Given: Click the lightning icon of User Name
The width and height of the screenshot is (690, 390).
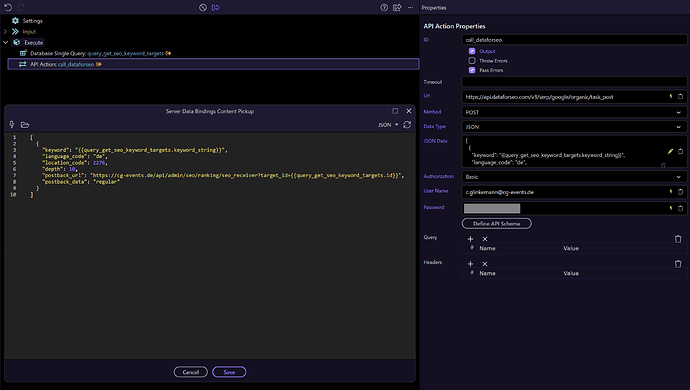Looking at the screenshot, I should click(x=671, y=191).
